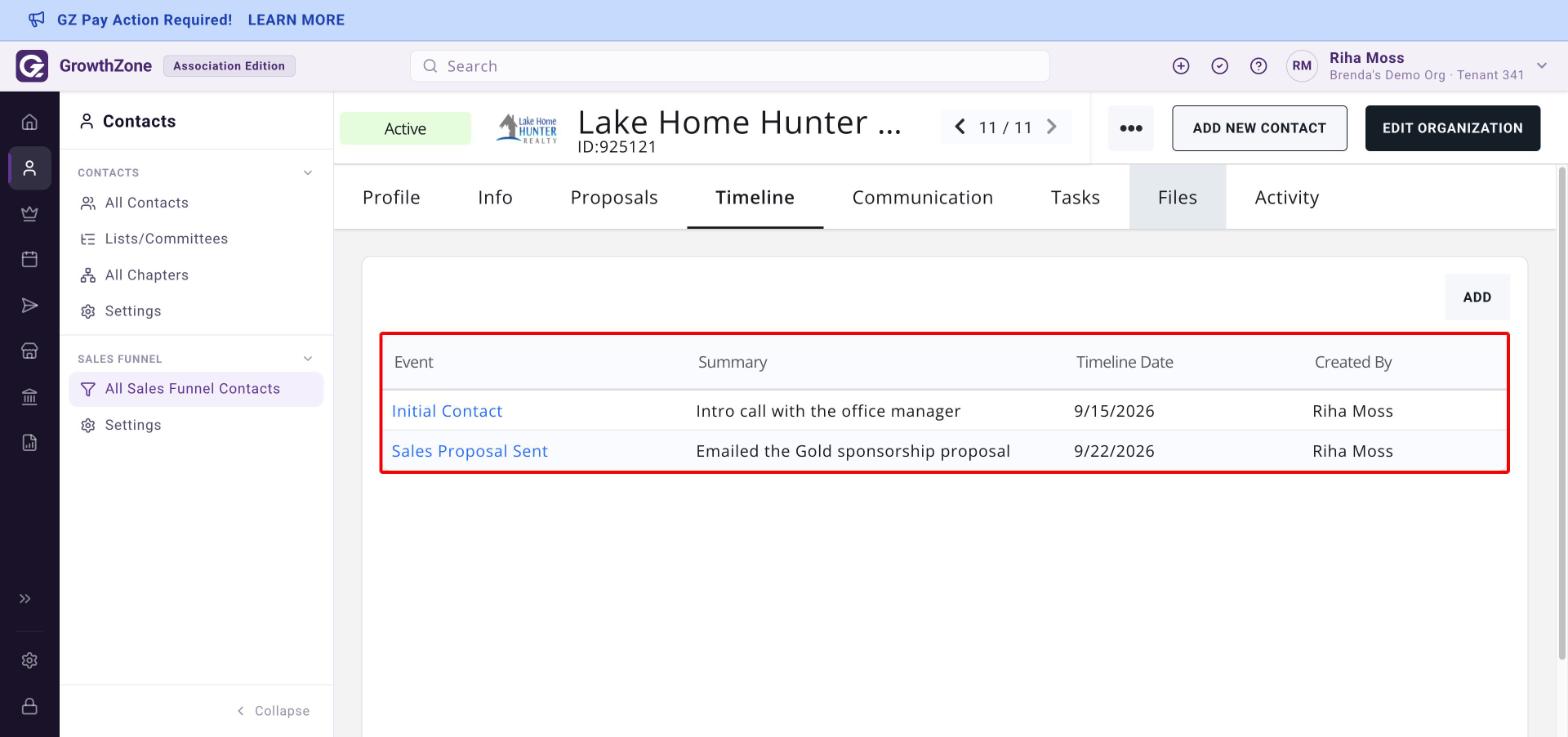Image resolution: width=1568 pixels, height=737 pixels.
Task: Open the Initial Contact event link
Action: (447, 411)
